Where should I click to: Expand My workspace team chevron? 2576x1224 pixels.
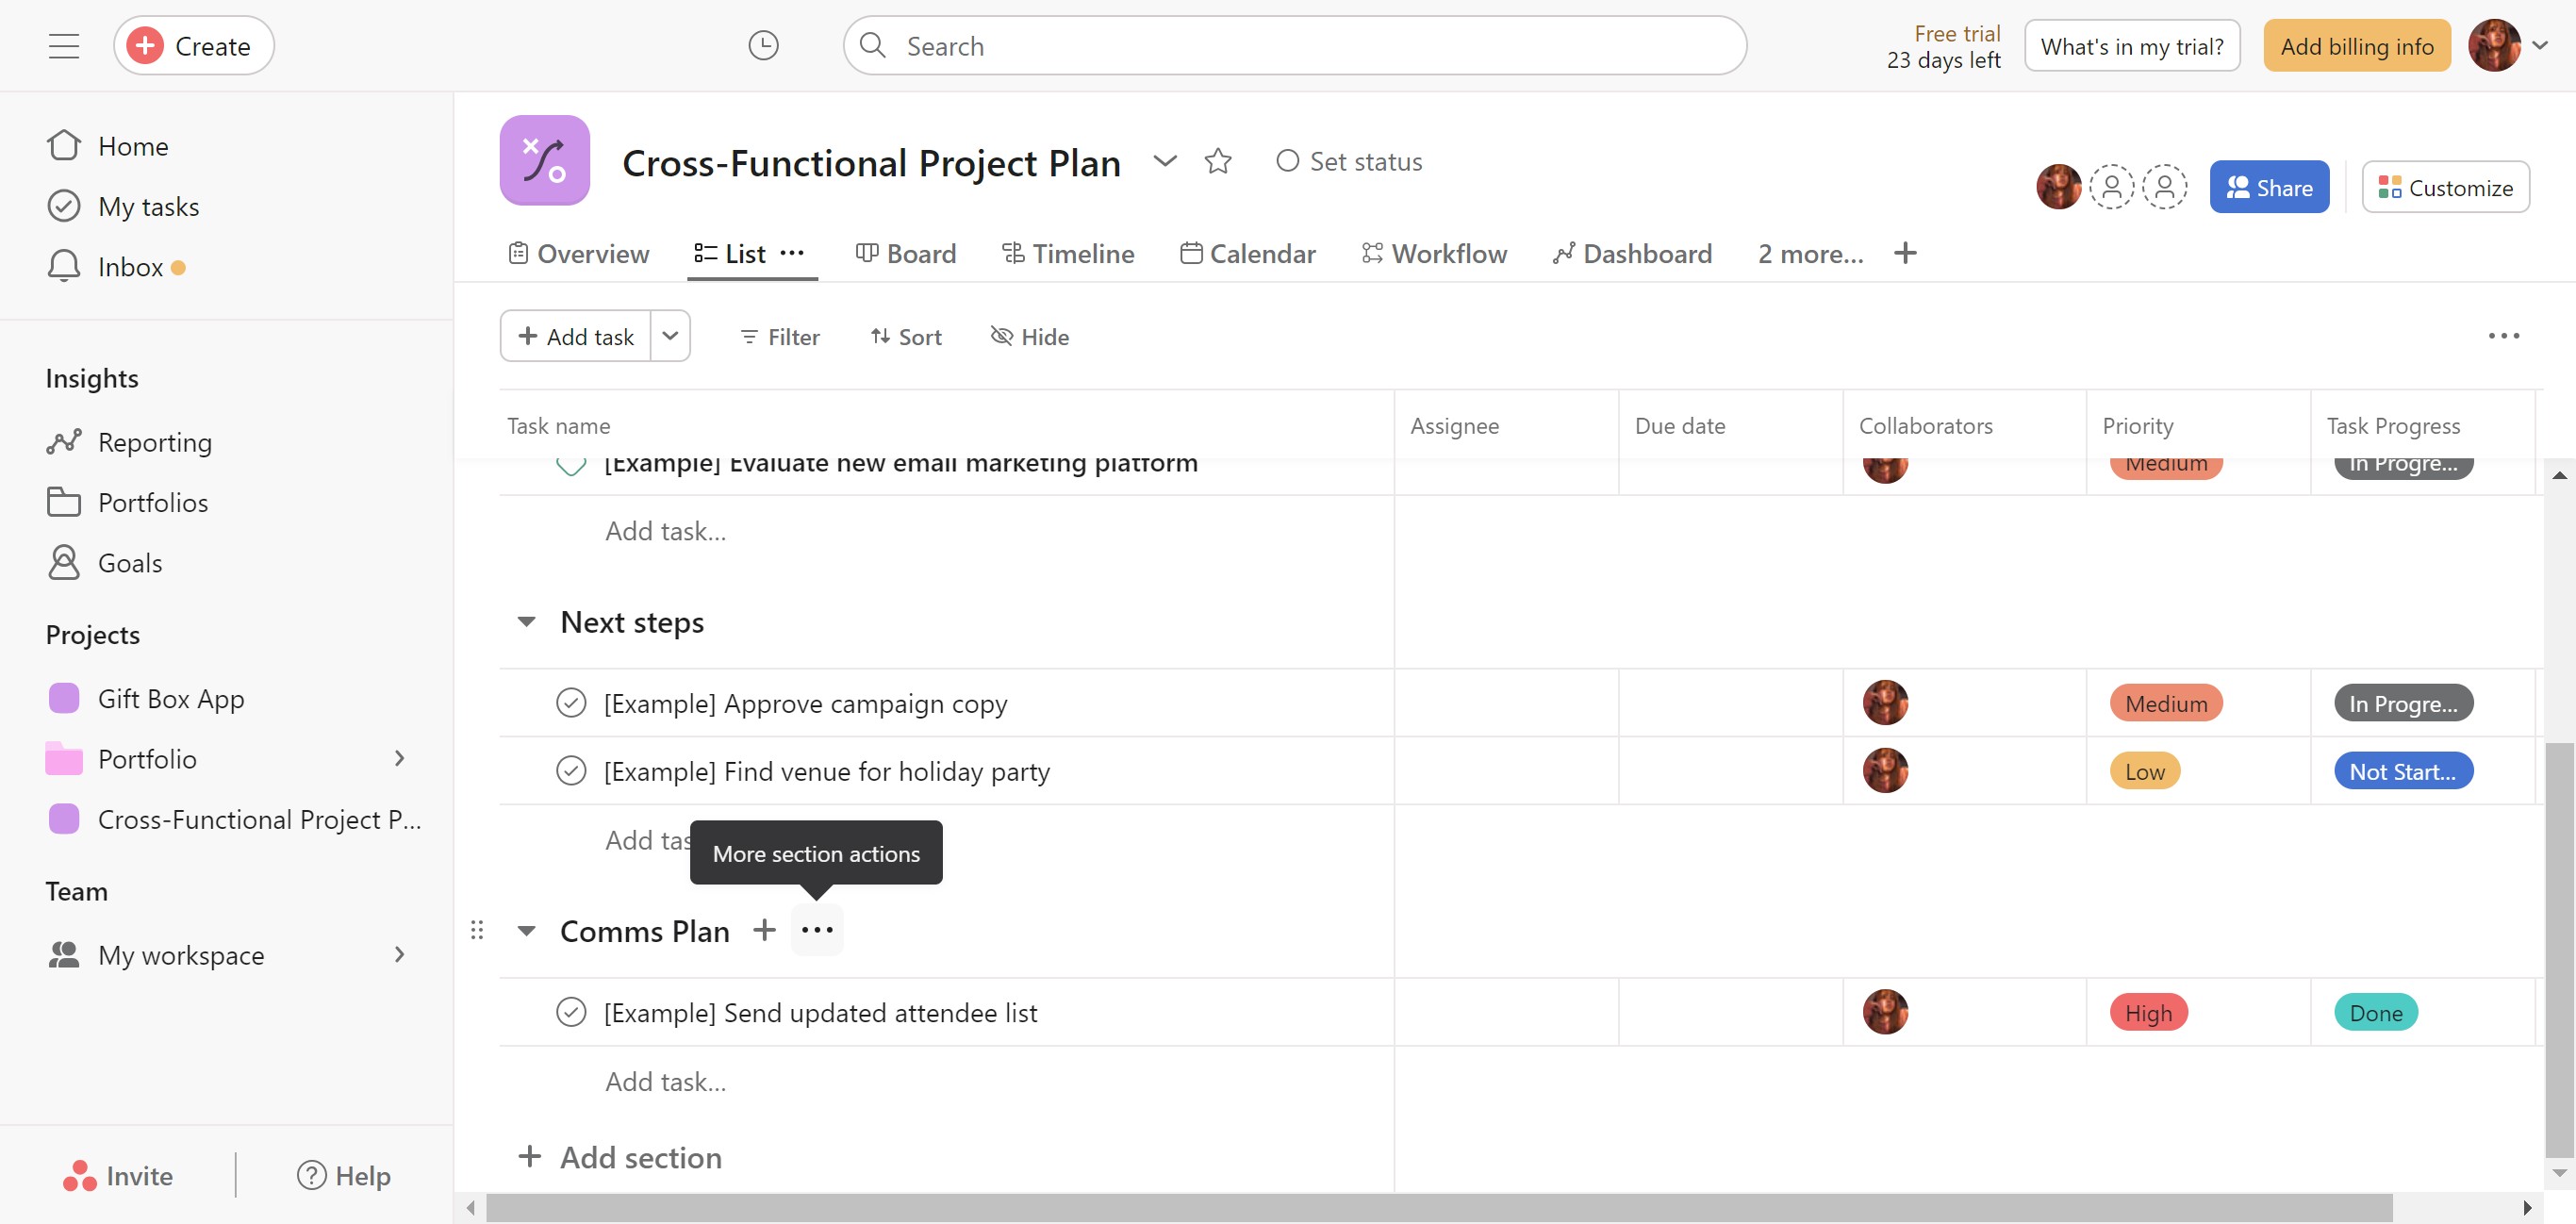(400, 955)
